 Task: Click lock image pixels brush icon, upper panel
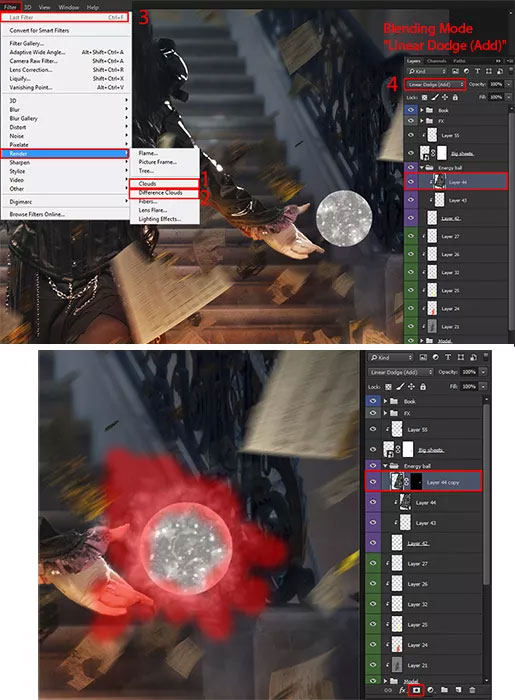pyautogui.click(x=435, y=97)
